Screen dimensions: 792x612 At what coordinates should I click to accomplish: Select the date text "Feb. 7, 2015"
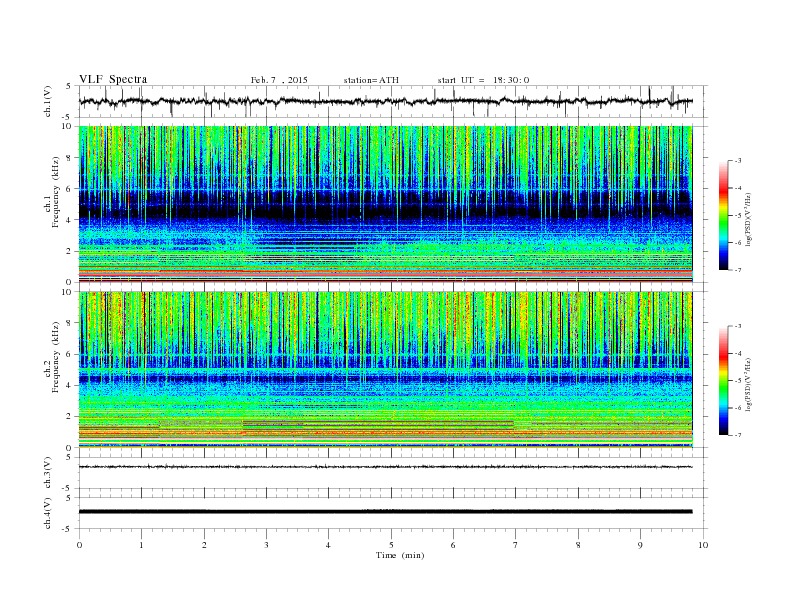click(x=279, y=80)
